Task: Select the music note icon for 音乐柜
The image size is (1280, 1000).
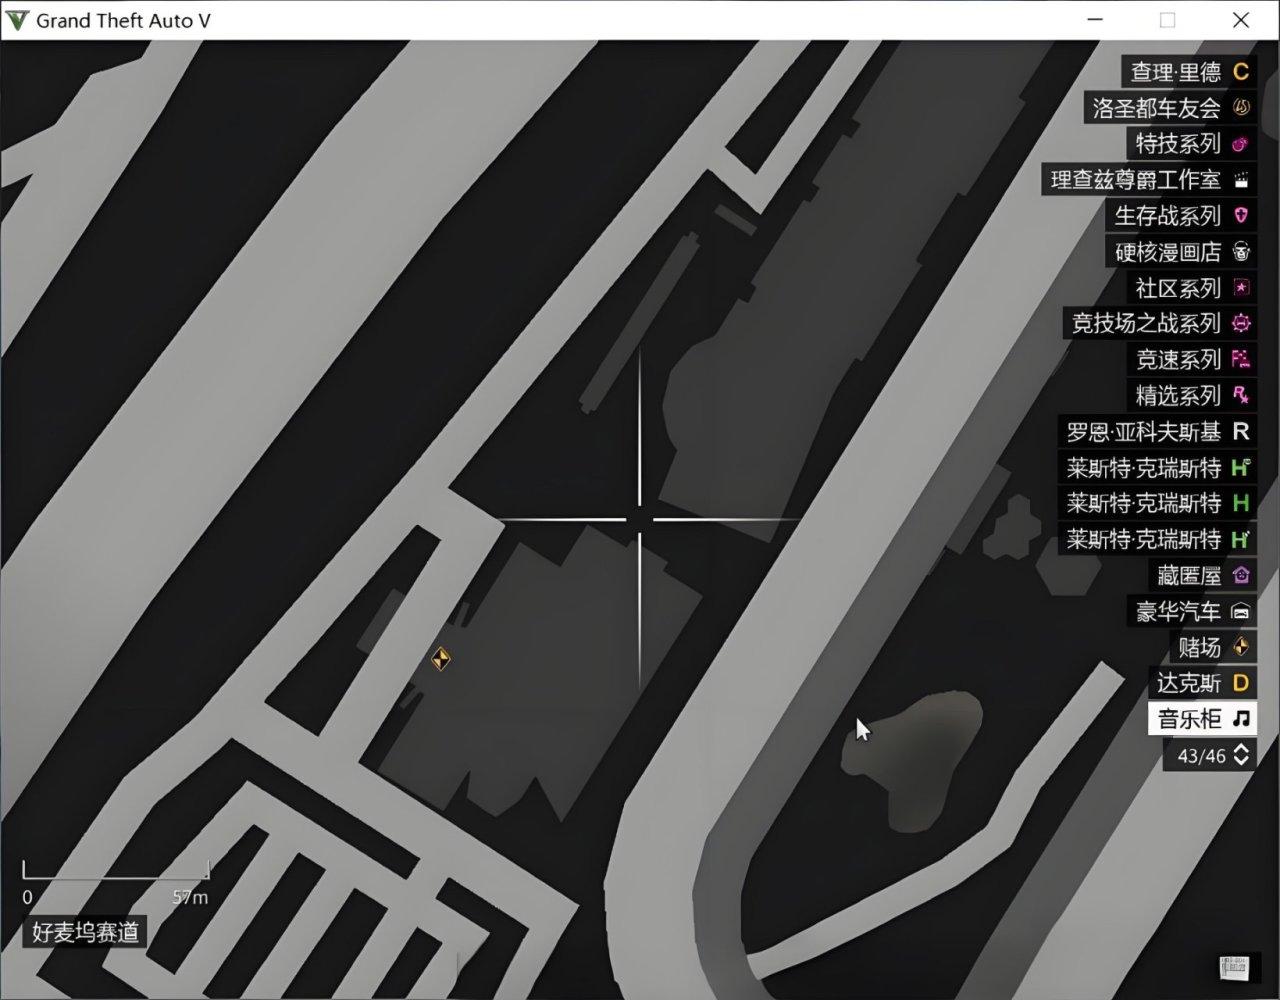Action: 1241,719
